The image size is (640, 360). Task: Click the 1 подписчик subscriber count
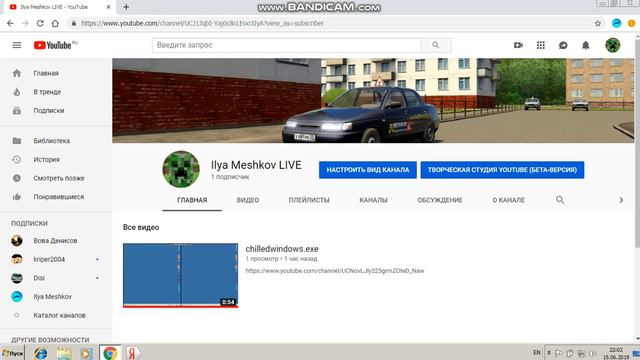click(230, 177)
